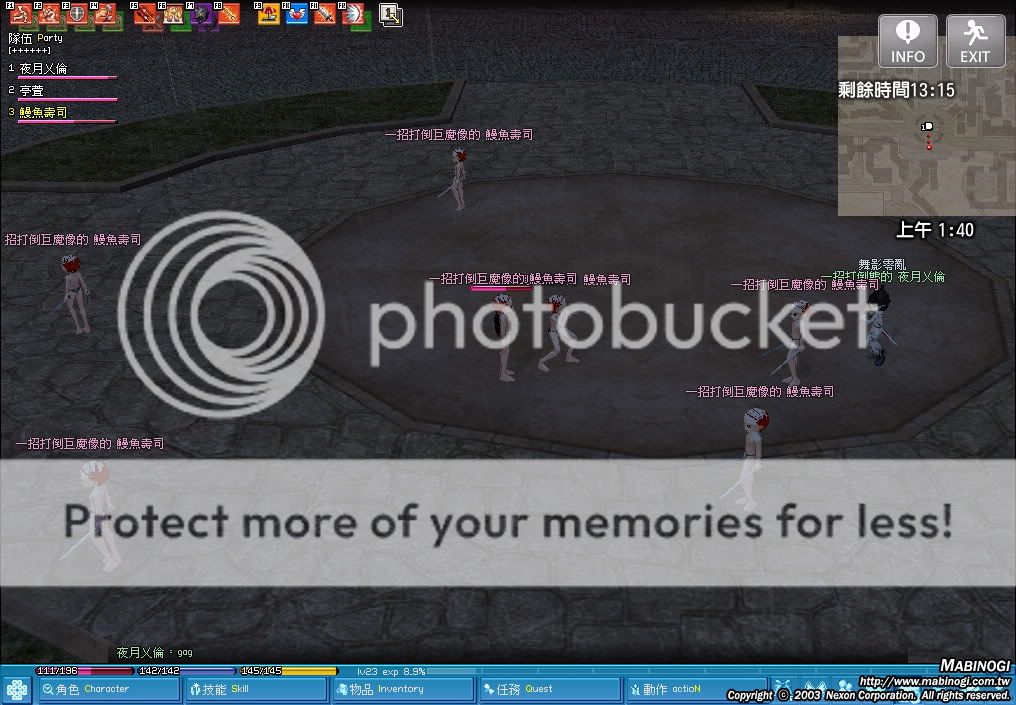Activate the F11 sword skill icon
1016x705 pixels.
pyautogui.click(x=325, y=14)
